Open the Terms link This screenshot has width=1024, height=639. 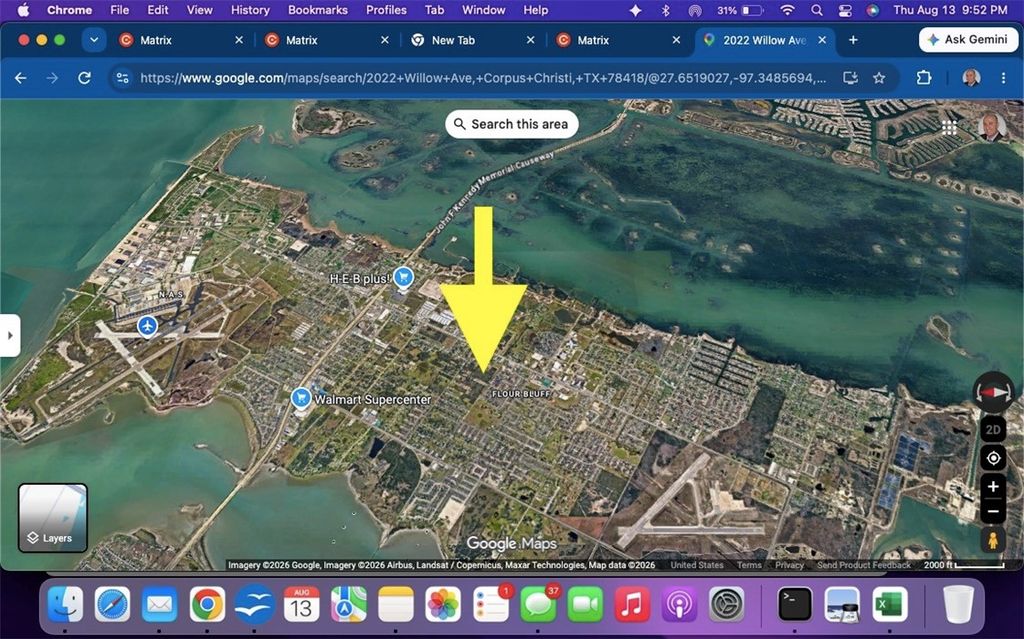pyautogui.click(x=749, y=565)
